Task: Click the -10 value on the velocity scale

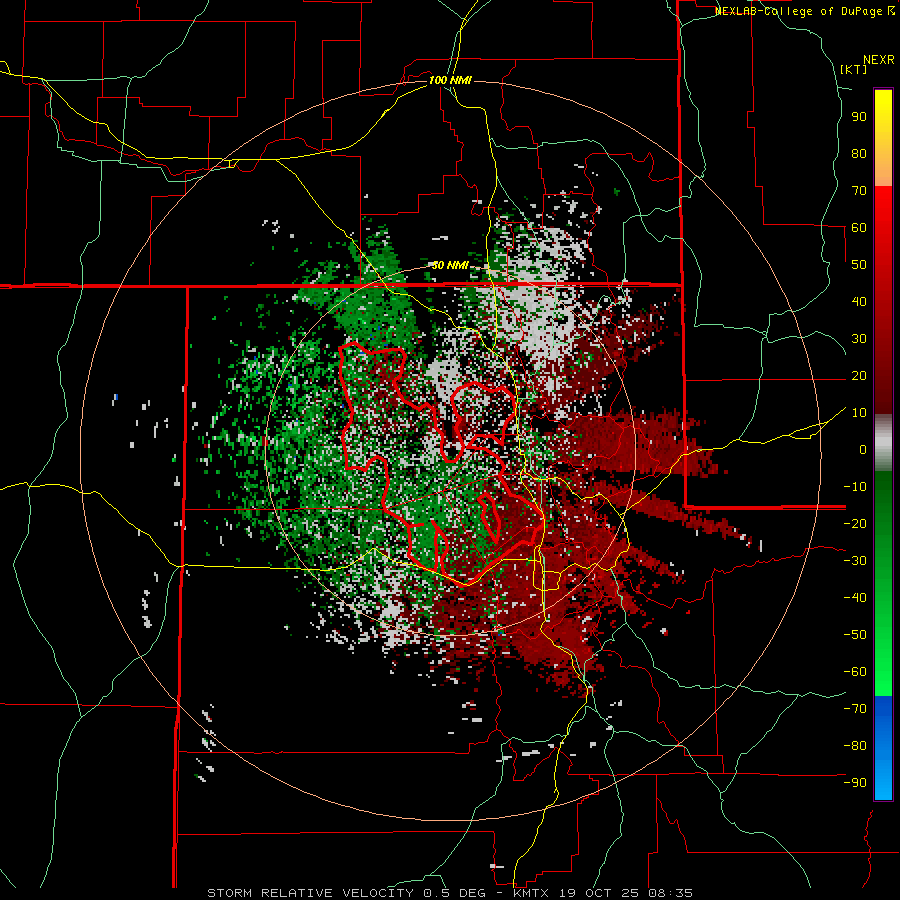Action: click(855, 487)
